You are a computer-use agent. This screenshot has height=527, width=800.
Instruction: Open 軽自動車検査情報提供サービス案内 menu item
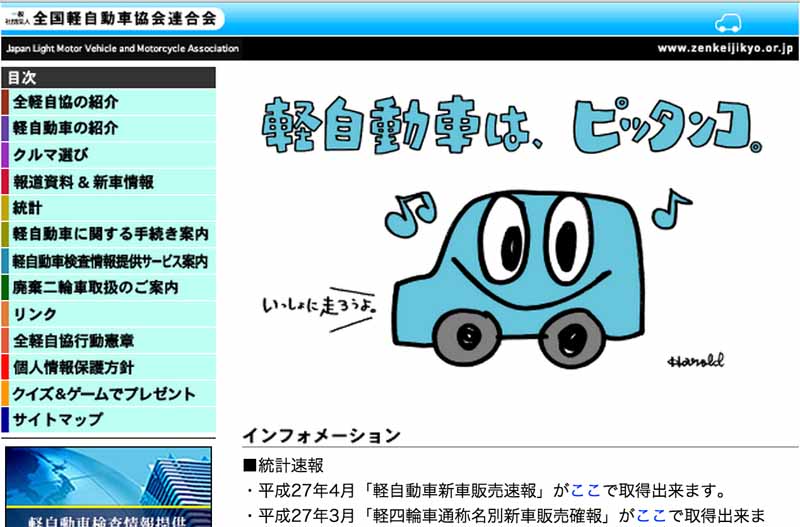pyautogui.click(x=109, y=261)
